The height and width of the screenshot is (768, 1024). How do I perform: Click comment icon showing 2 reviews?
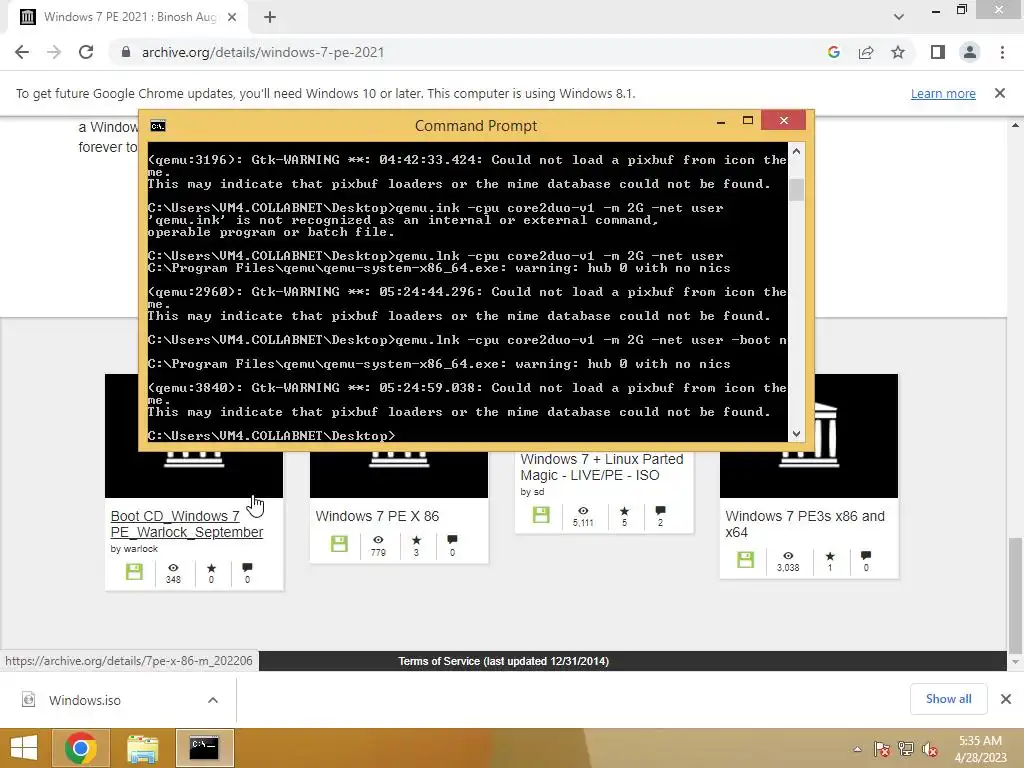point(660,510)
